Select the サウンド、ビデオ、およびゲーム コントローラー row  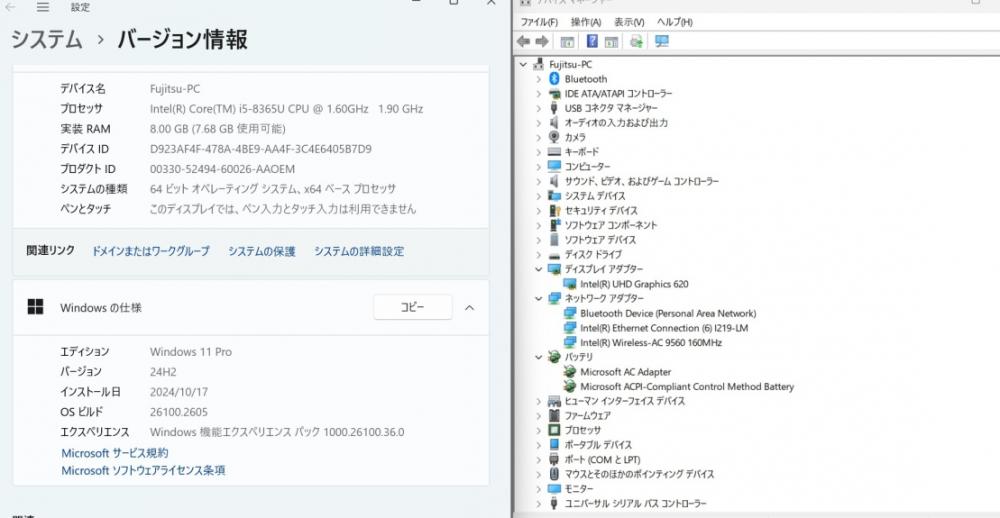pos(642,181)
